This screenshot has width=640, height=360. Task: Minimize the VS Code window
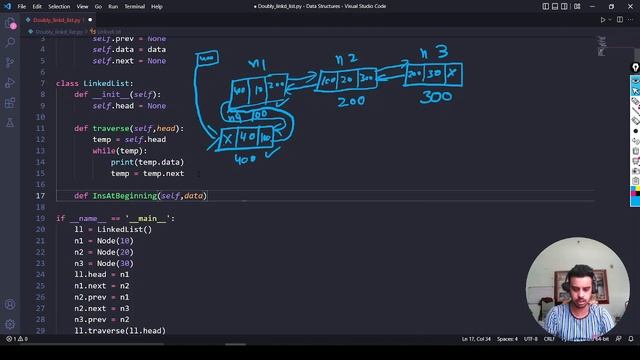[x=592, y=6]
